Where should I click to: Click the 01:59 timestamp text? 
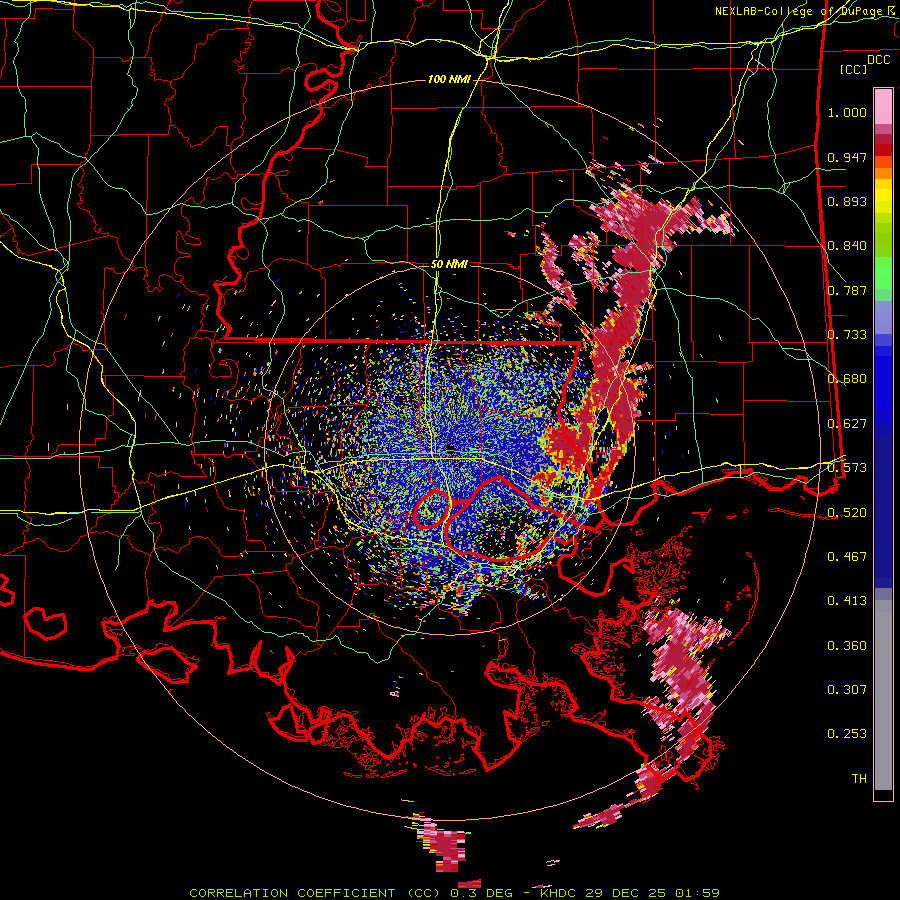(x=697, y=893)
